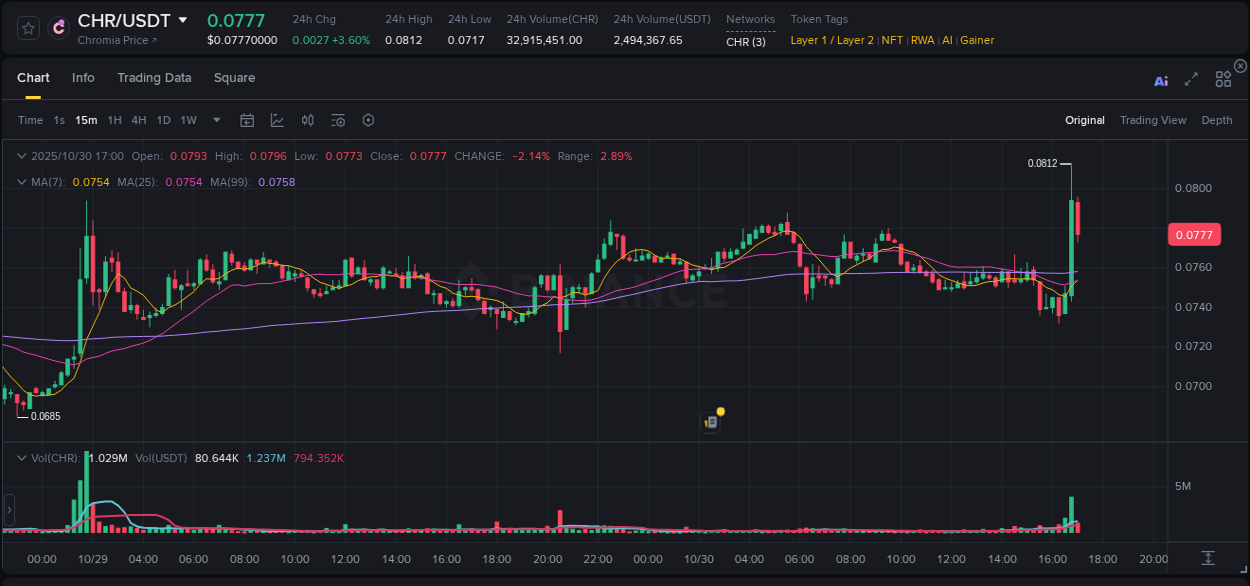Select the date range calendar icon
This screenshot has height=586, width=1250.
[x=247, y=120]
